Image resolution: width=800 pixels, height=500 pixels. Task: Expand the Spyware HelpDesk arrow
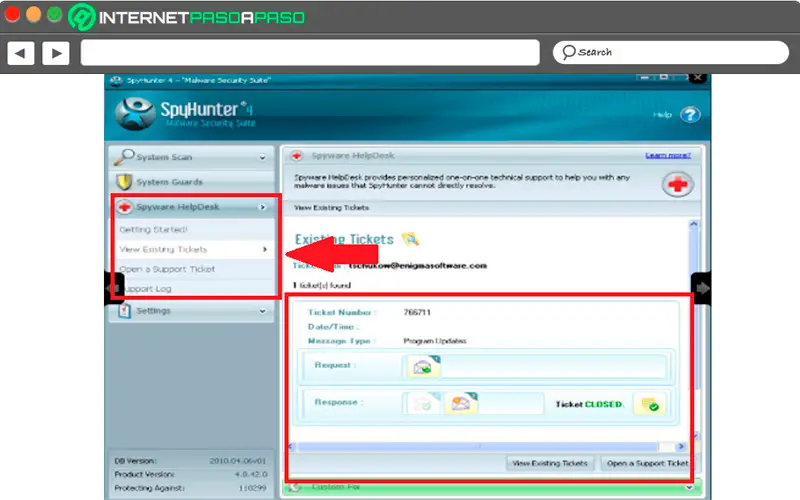click(x=263, y=207)
